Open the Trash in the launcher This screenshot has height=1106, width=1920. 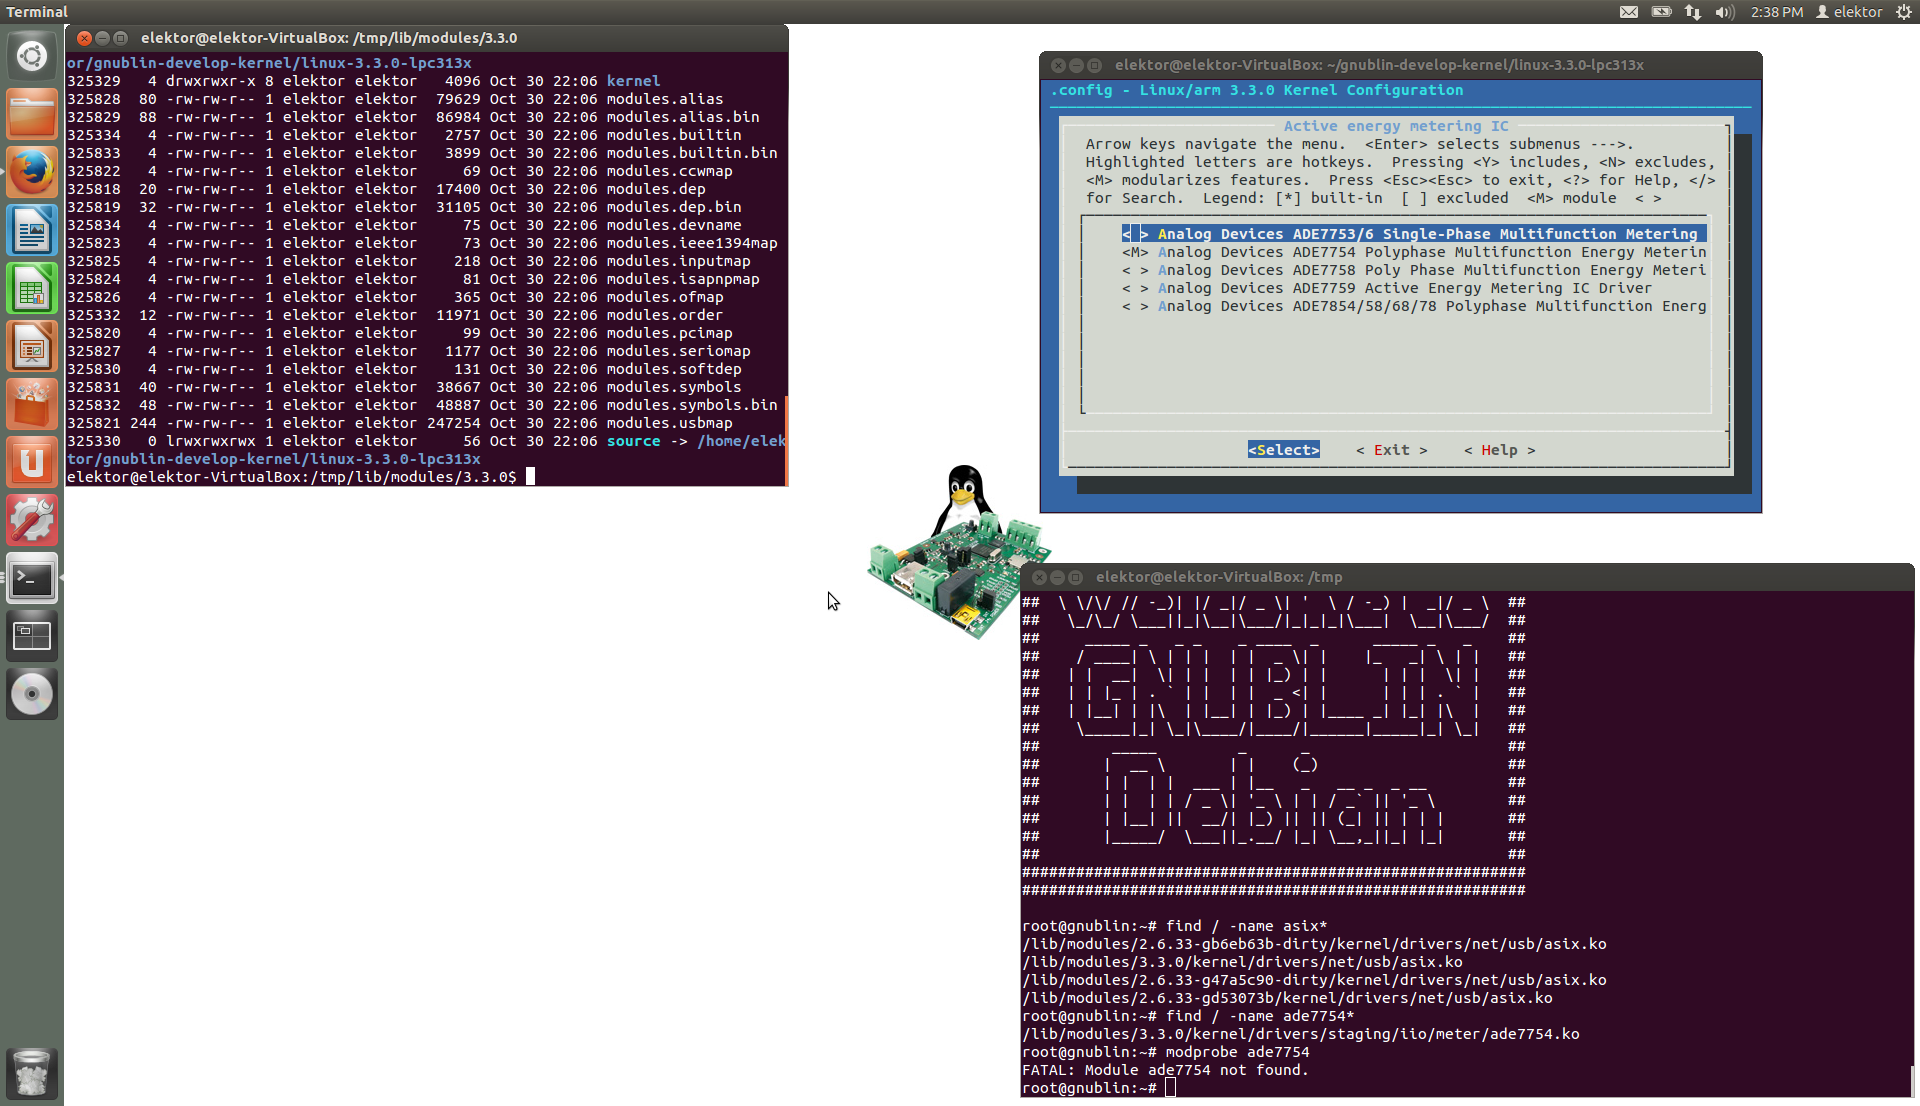point(32,1074)
